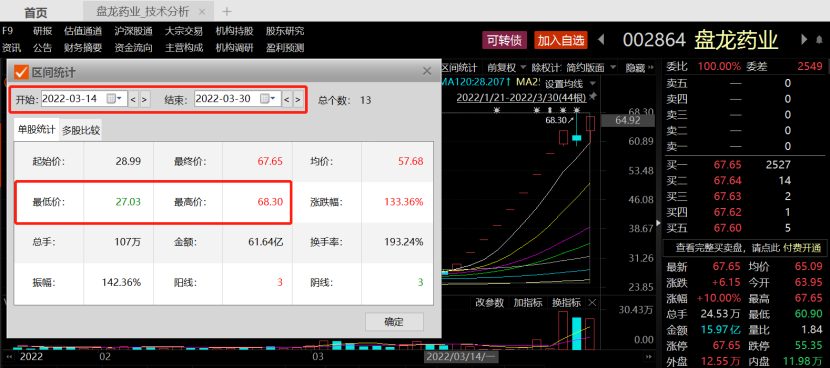Image resolution: width=830 pixels, height=368 pixels.
Task: Open the F9 menu item
Action: [7, 31]
